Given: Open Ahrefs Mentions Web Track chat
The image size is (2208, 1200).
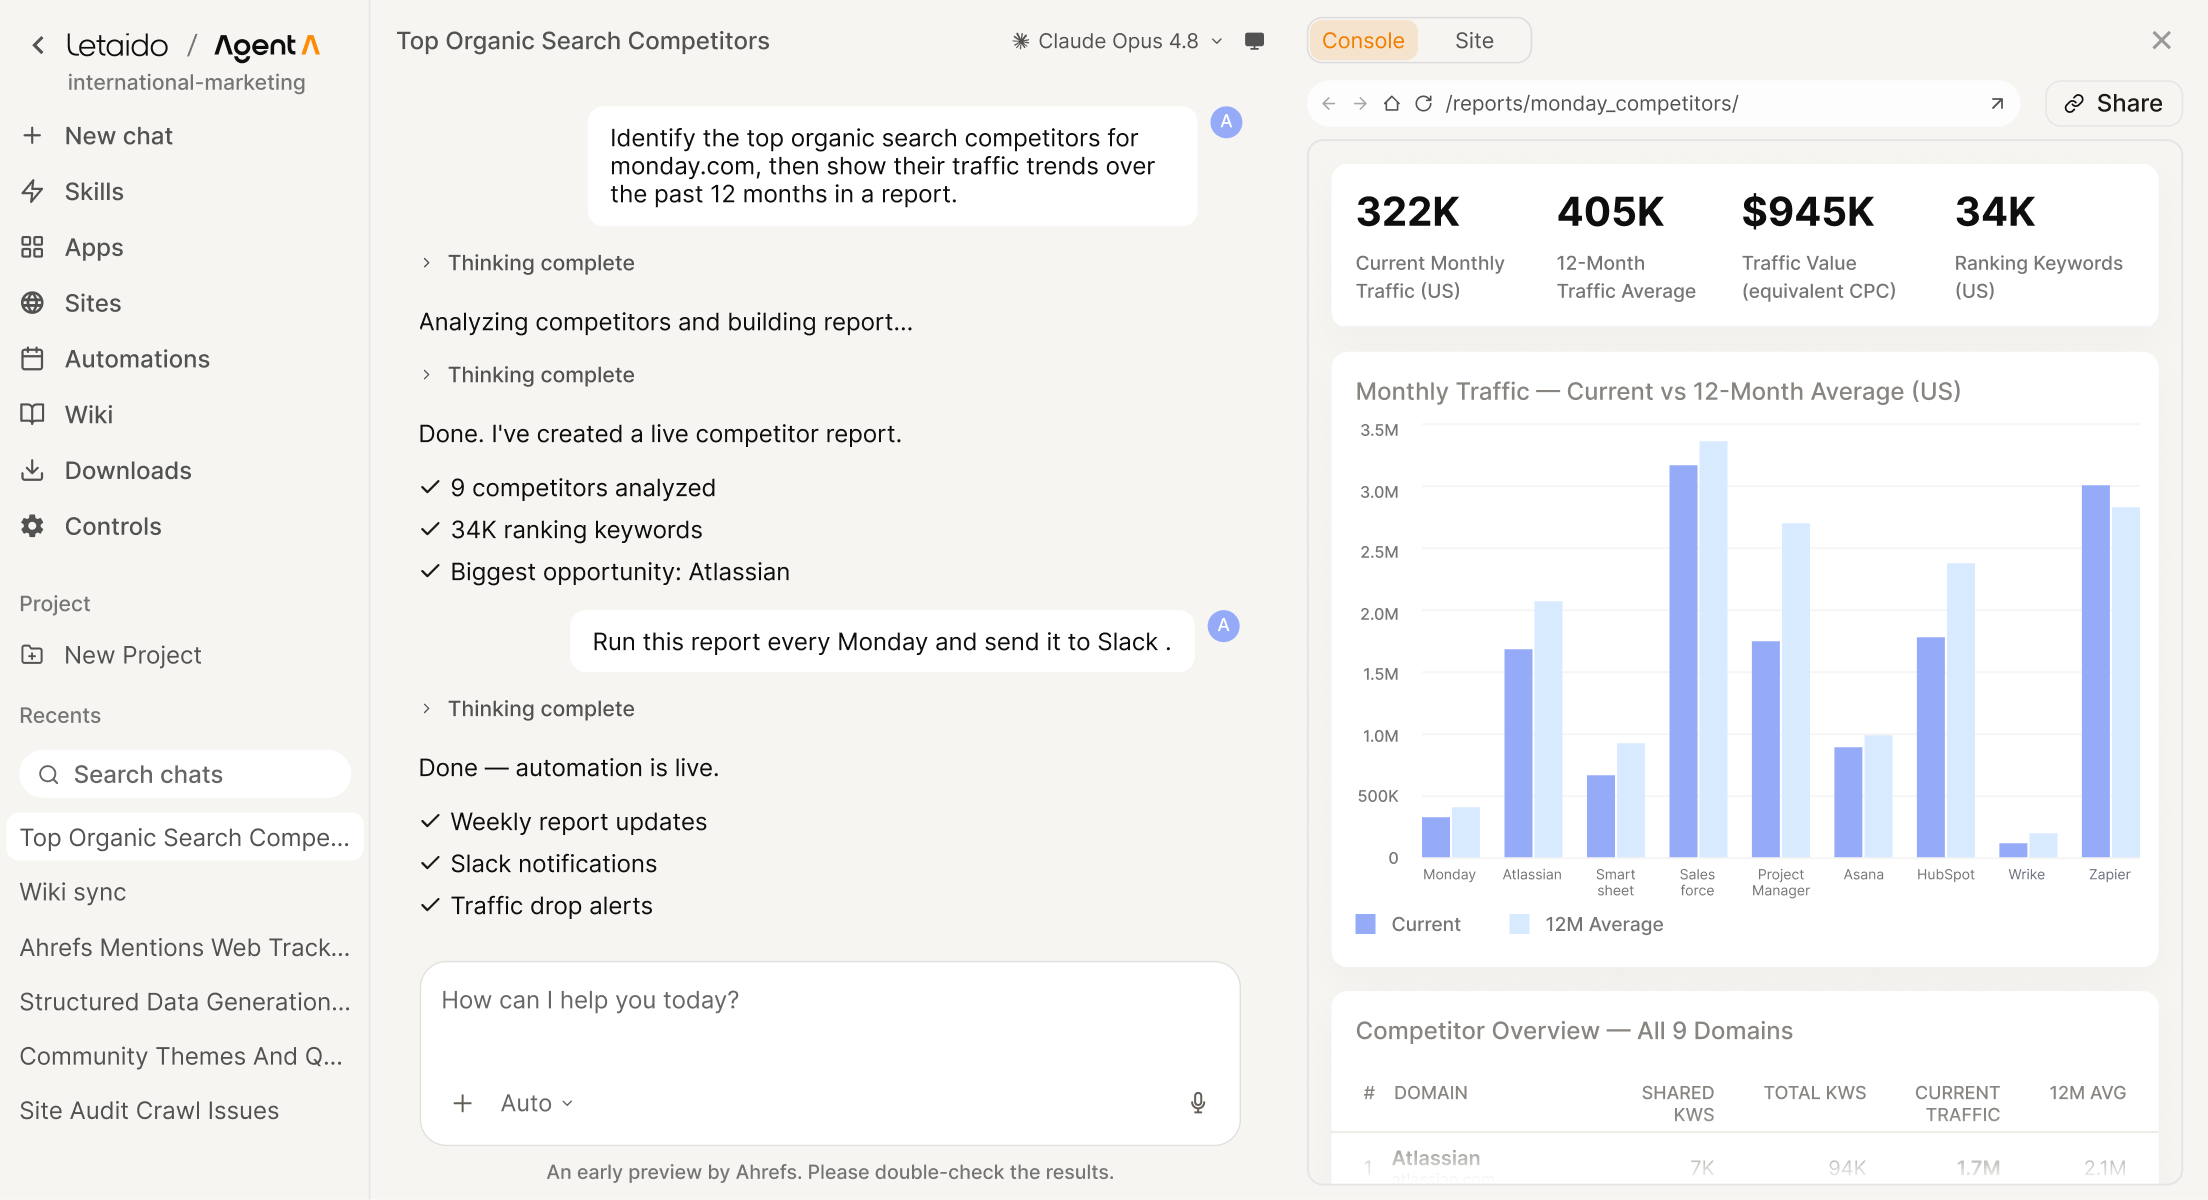Looking at the screenshot, I should click(x=184, y=947).
